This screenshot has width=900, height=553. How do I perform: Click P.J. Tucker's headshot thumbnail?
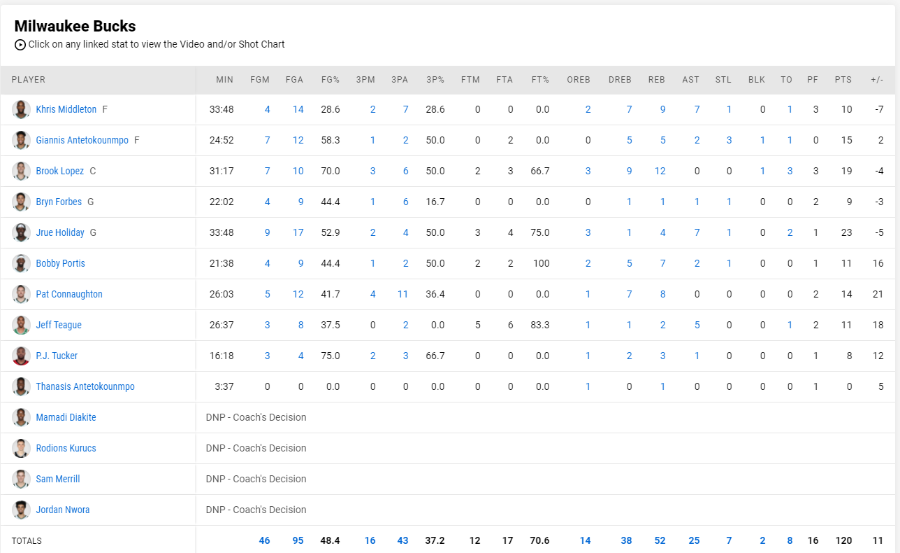[21, 356]
